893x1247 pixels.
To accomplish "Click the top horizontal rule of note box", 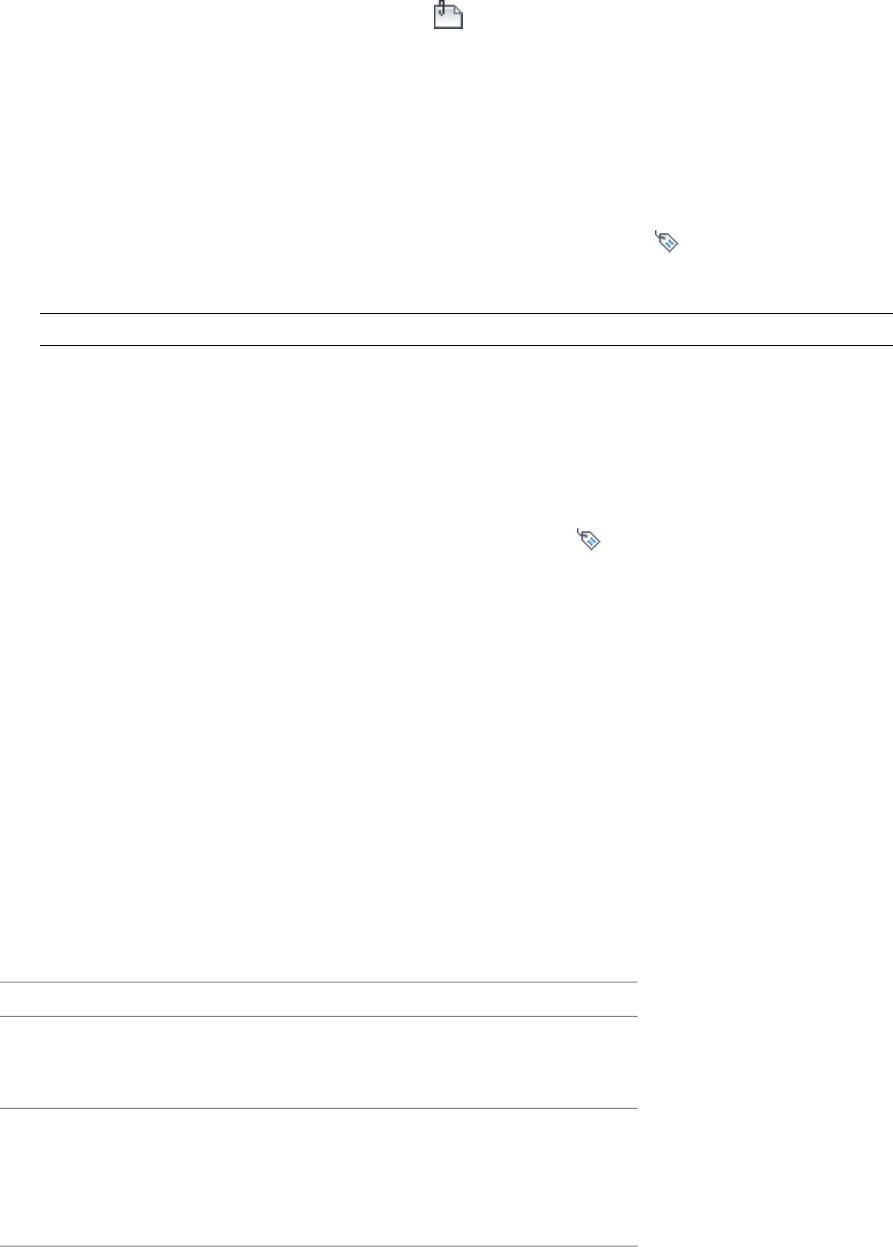I will pyautogui.click(x=465, y=314).
